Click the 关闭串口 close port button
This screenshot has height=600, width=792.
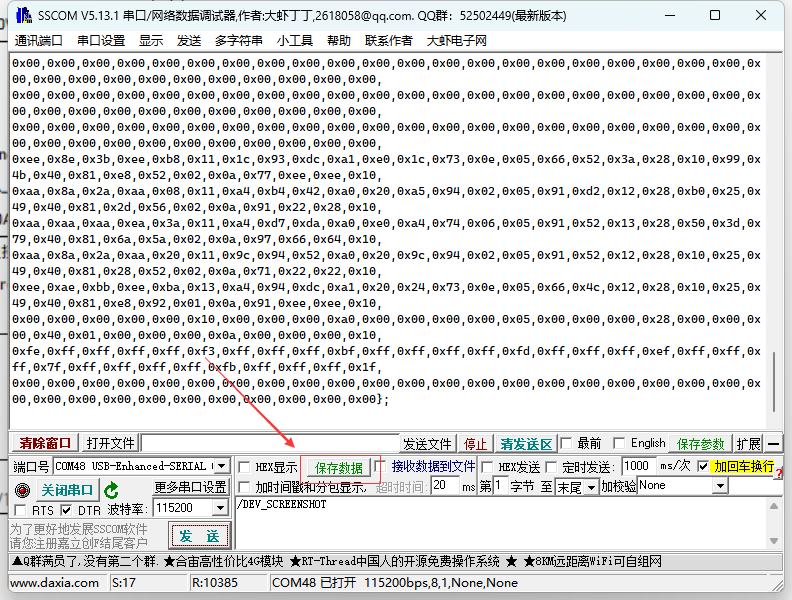(x=67, y=490)
